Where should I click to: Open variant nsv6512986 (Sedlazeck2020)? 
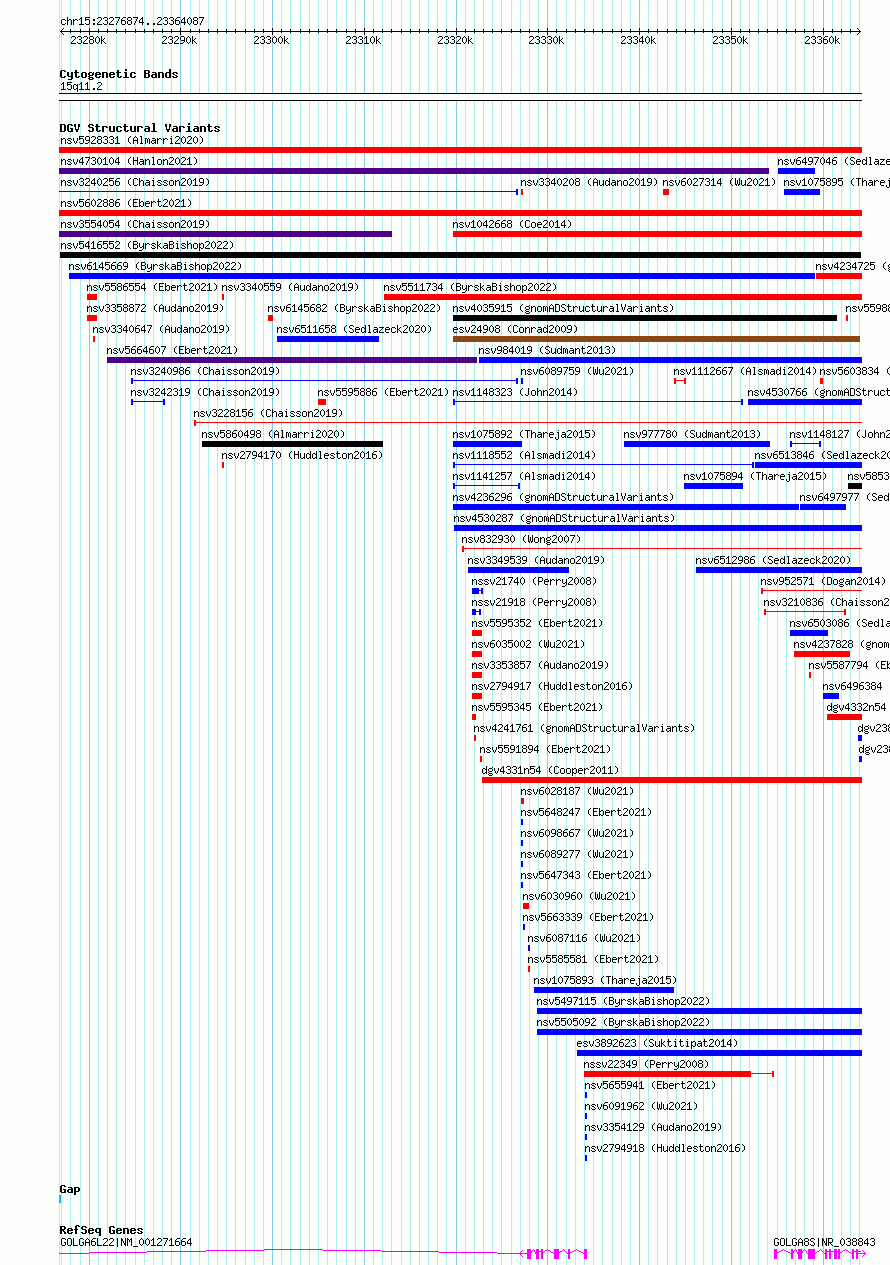pos(774,560)
